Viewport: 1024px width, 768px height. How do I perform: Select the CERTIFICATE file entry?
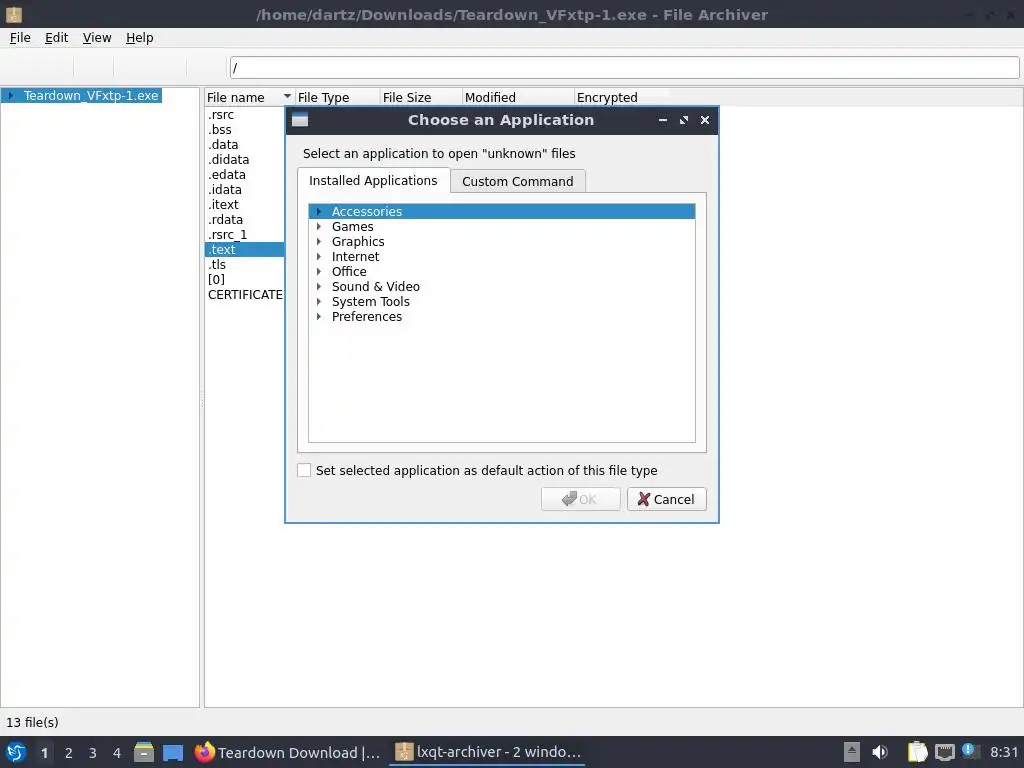coord(245,295)
